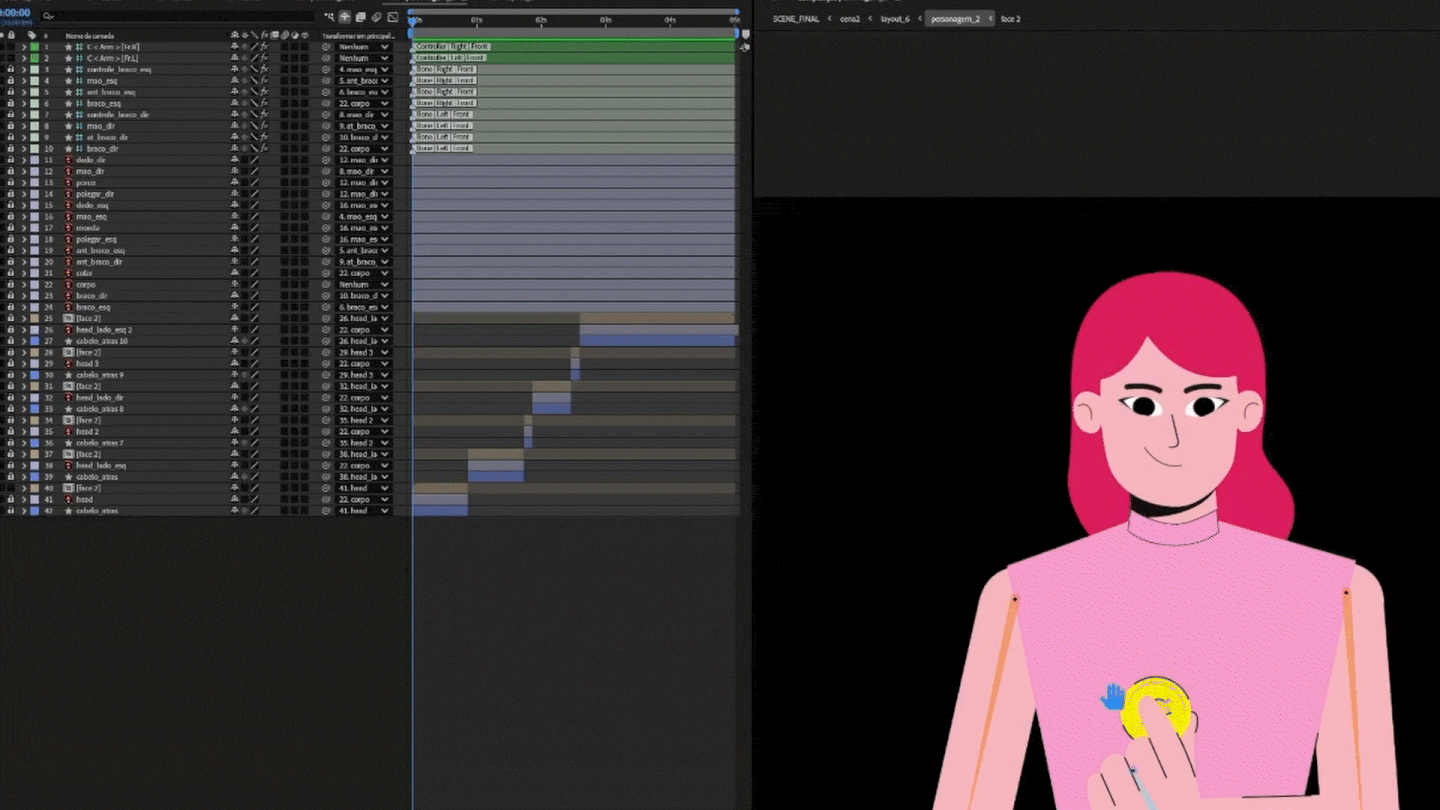1440x810 pixels.
Task: Click the 04s mark on time ruler
Action: click(670, 20)
